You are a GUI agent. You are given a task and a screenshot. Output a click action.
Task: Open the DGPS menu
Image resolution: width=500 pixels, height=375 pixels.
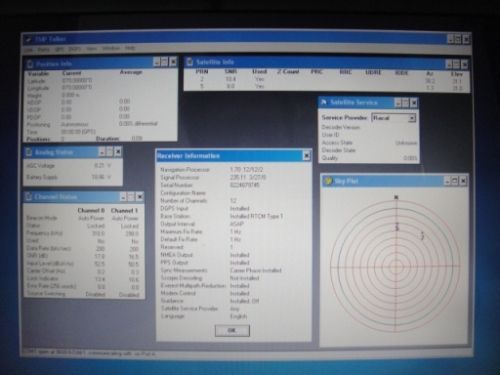click(75, 49)
